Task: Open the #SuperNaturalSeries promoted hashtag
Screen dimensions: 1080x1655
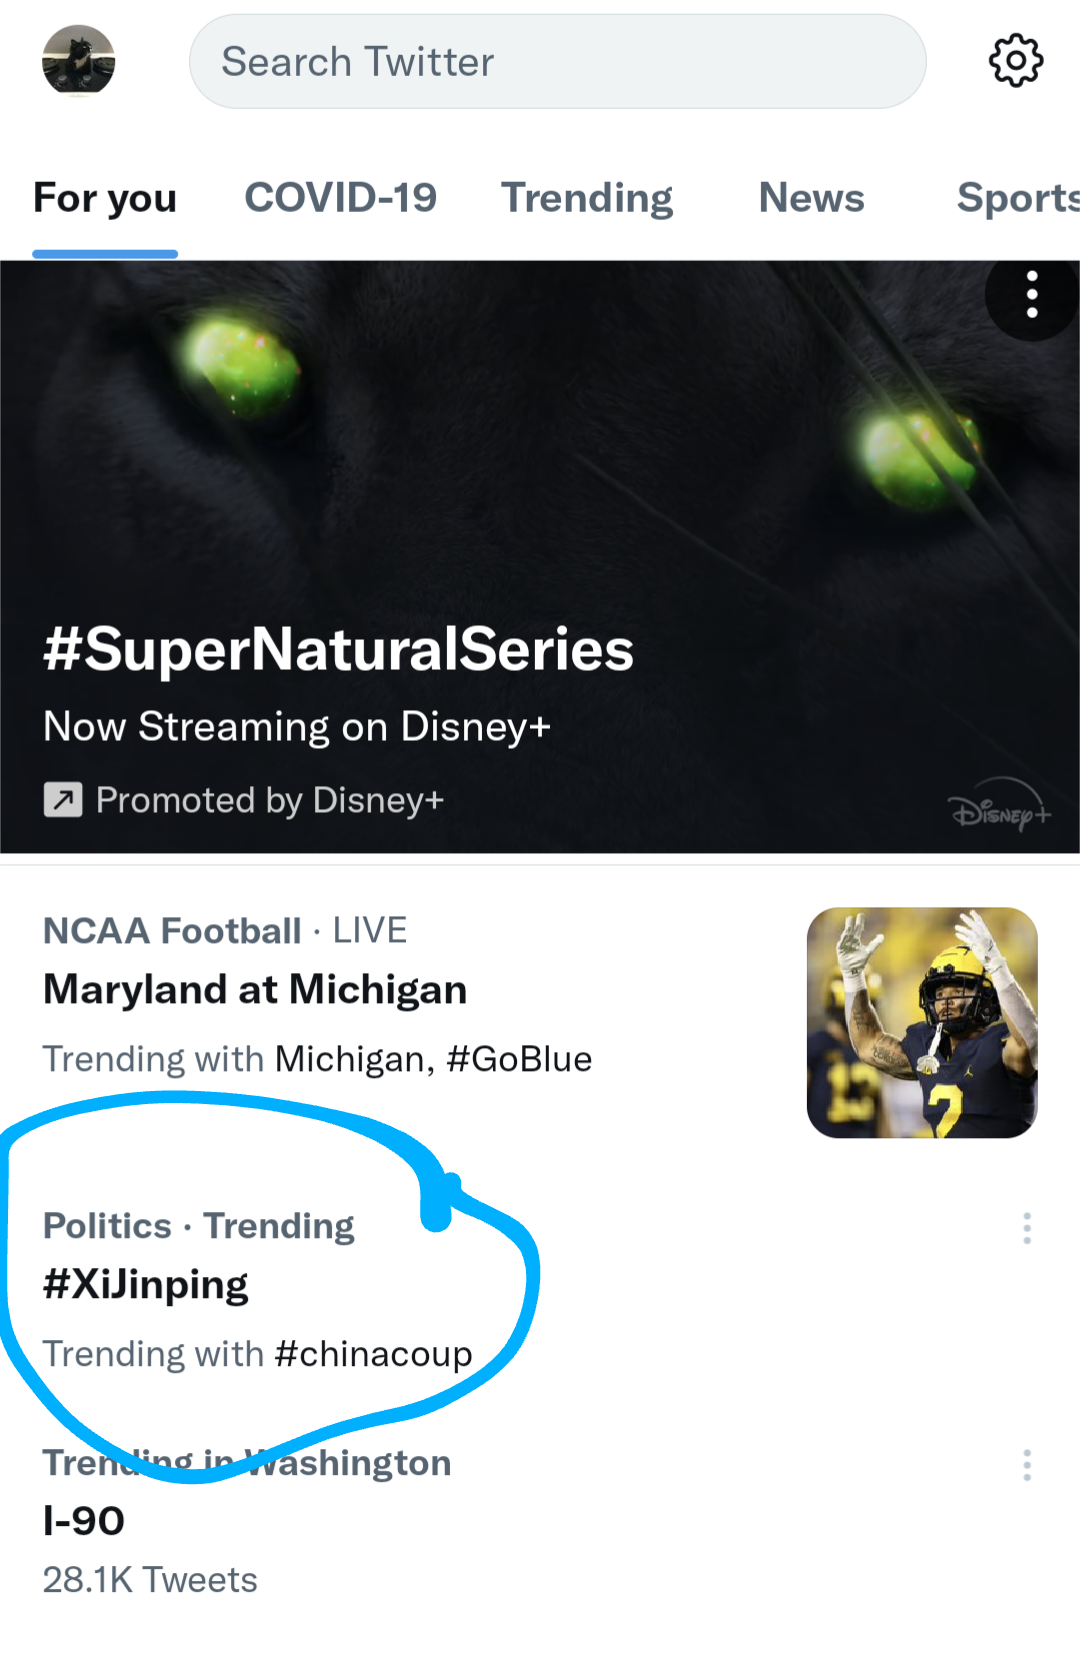Action: point(338,650)
